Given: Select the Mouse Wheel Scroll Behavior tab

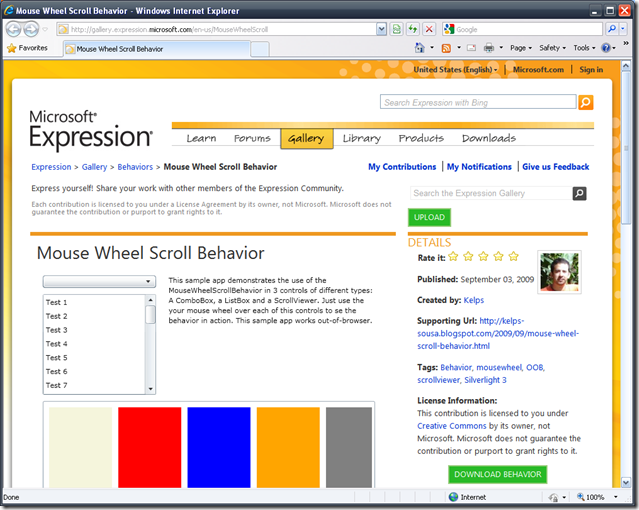Looking at the screenshot, I should coord(157,49).
